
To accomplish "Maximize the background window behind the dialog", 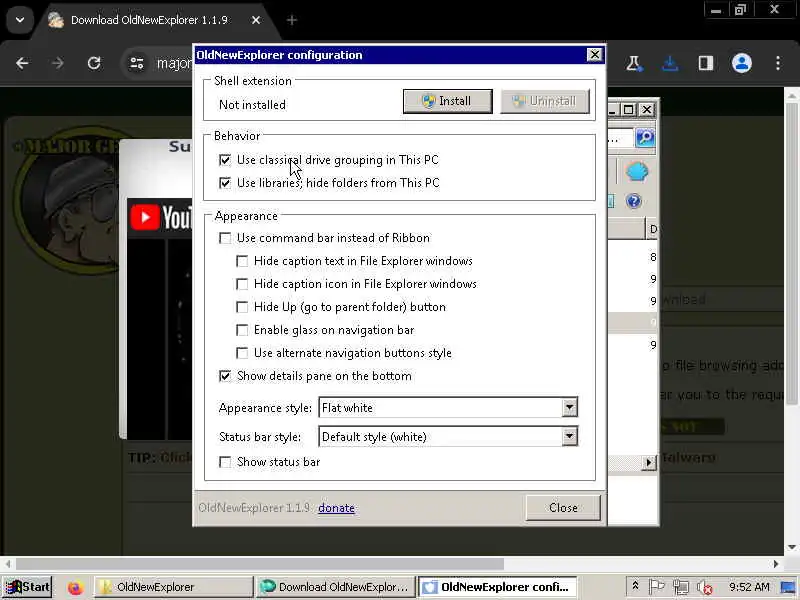I will click(x=629, y=110).
